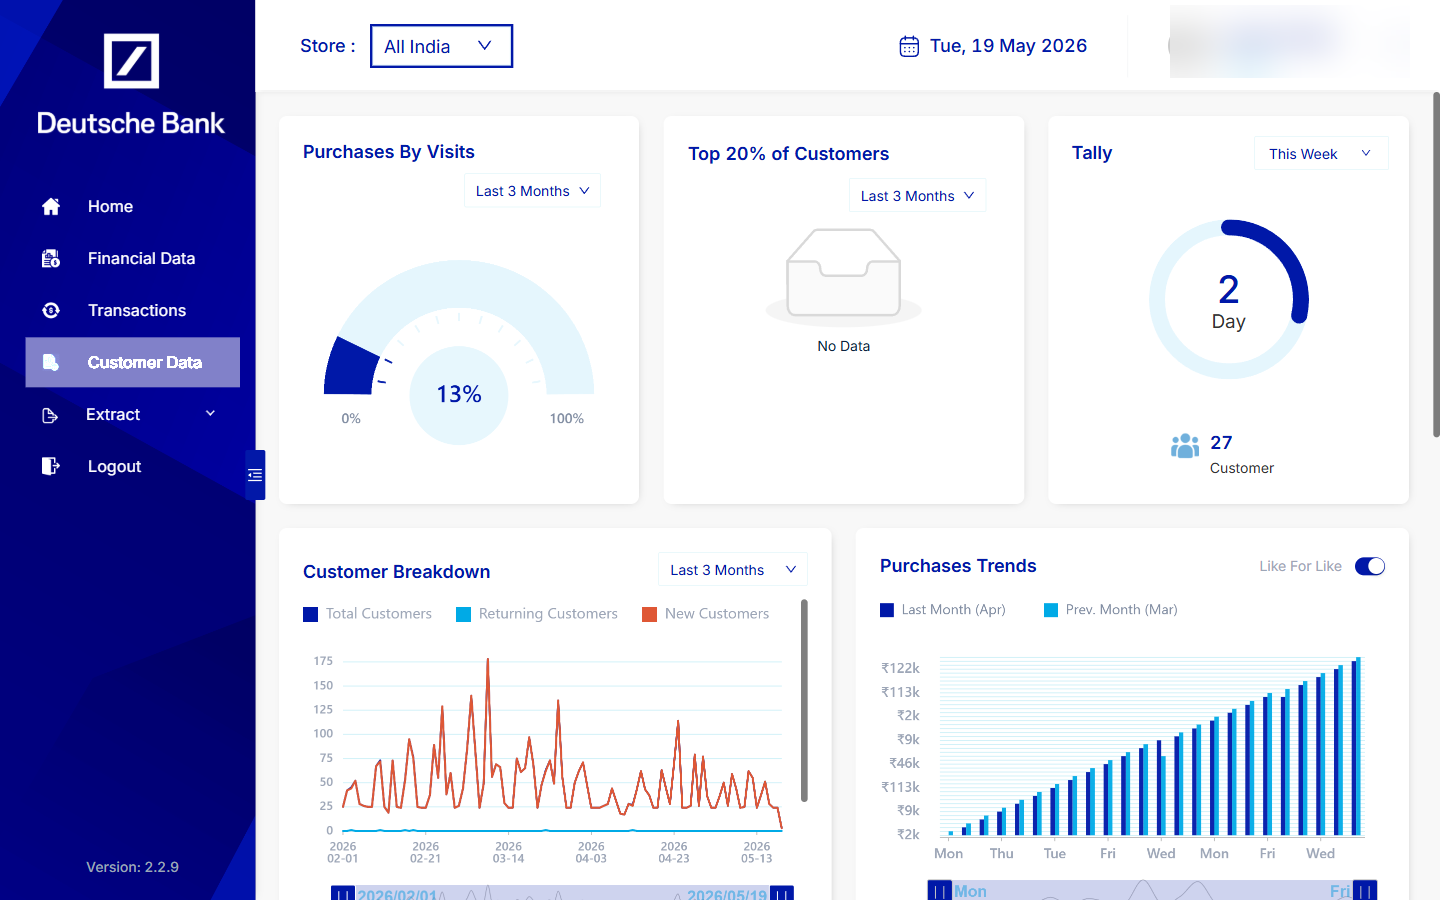The width and height of the screenshot is (1440, 900).
Task: Toggle Last Month (Apr) legend series
Action: (943, 610)
